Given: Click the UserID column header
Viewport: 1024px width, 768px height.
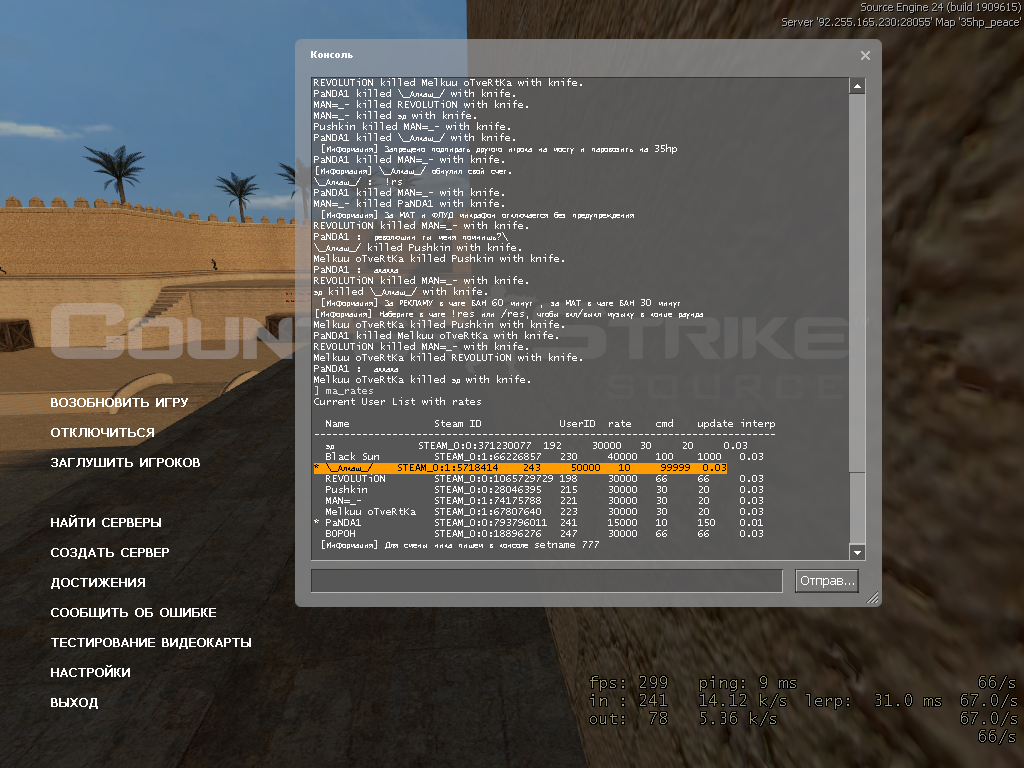Looking at the screenshot, I should [577, 424].
